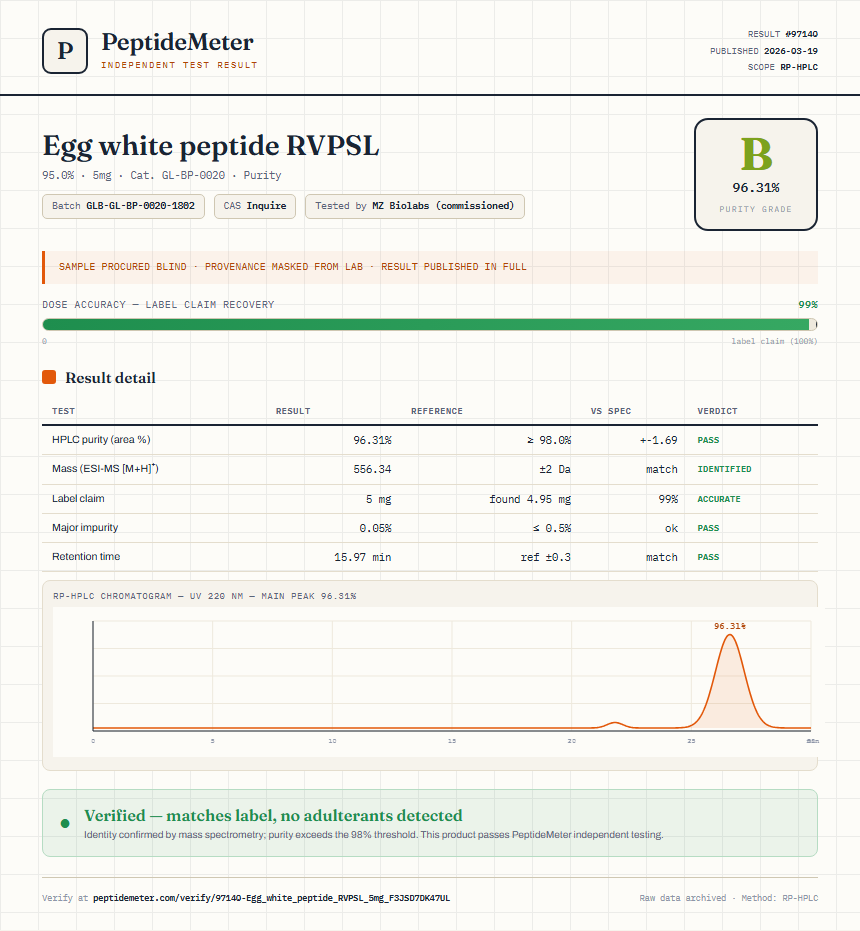Image resolution: width=860 pixels, height=931 pixels.
Task: Click the sample procured blind banner
Action: pos(430,267)
